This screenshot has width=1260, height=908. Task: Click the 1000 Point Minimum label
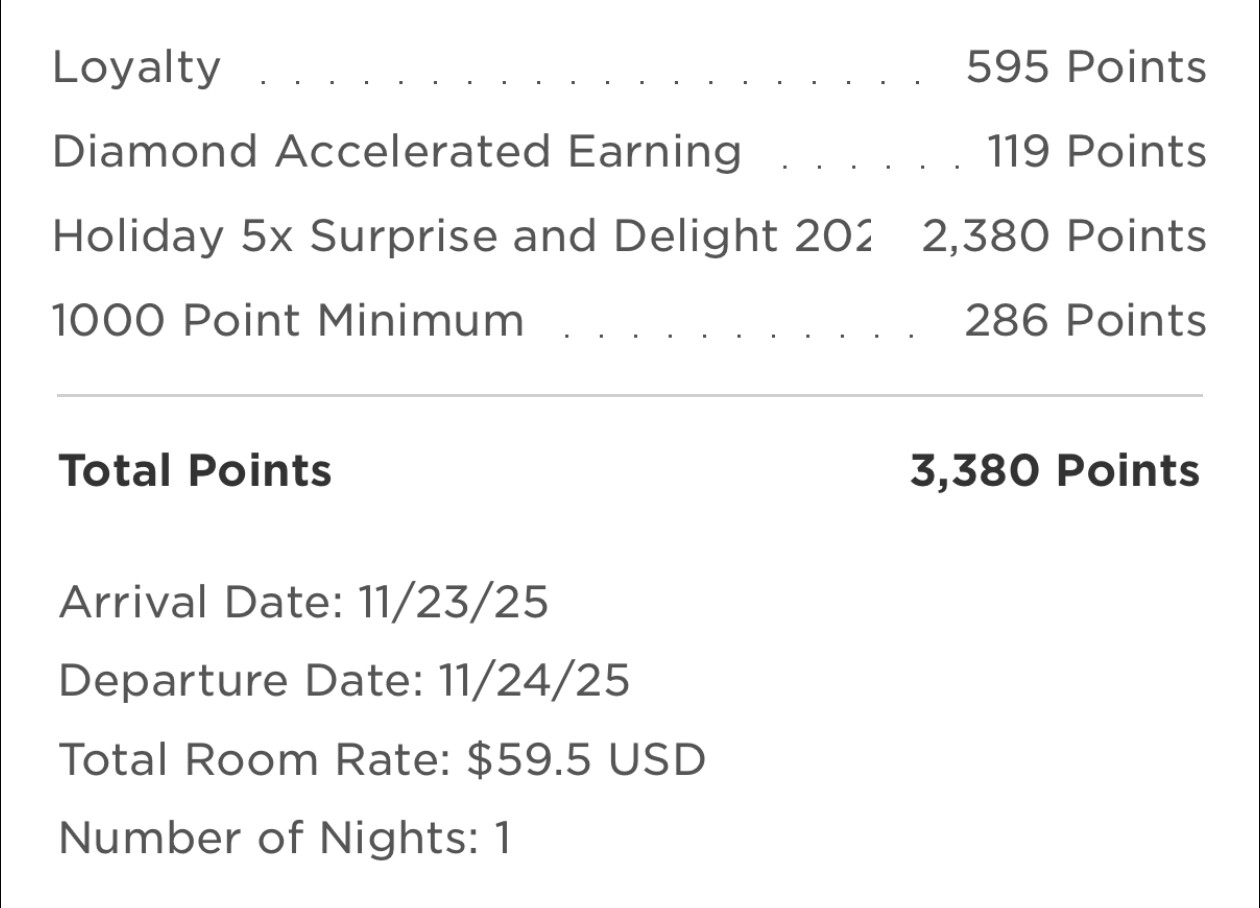point(288,321)
